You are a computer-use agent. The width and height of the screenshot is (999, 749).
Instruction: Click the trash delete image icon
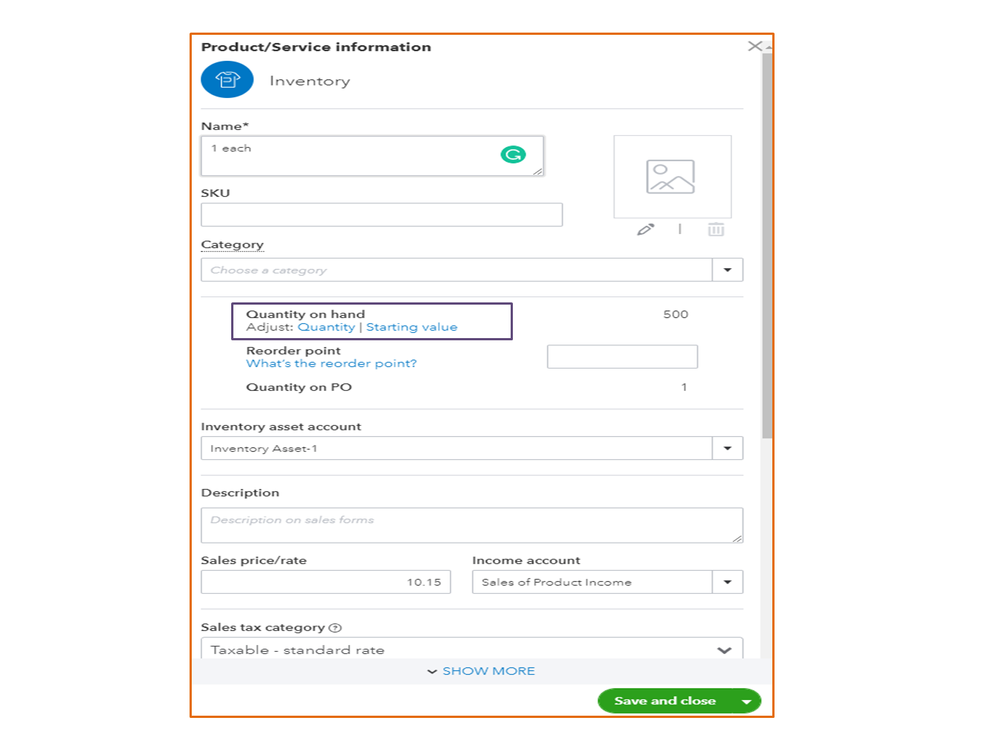tap(716, 229)
